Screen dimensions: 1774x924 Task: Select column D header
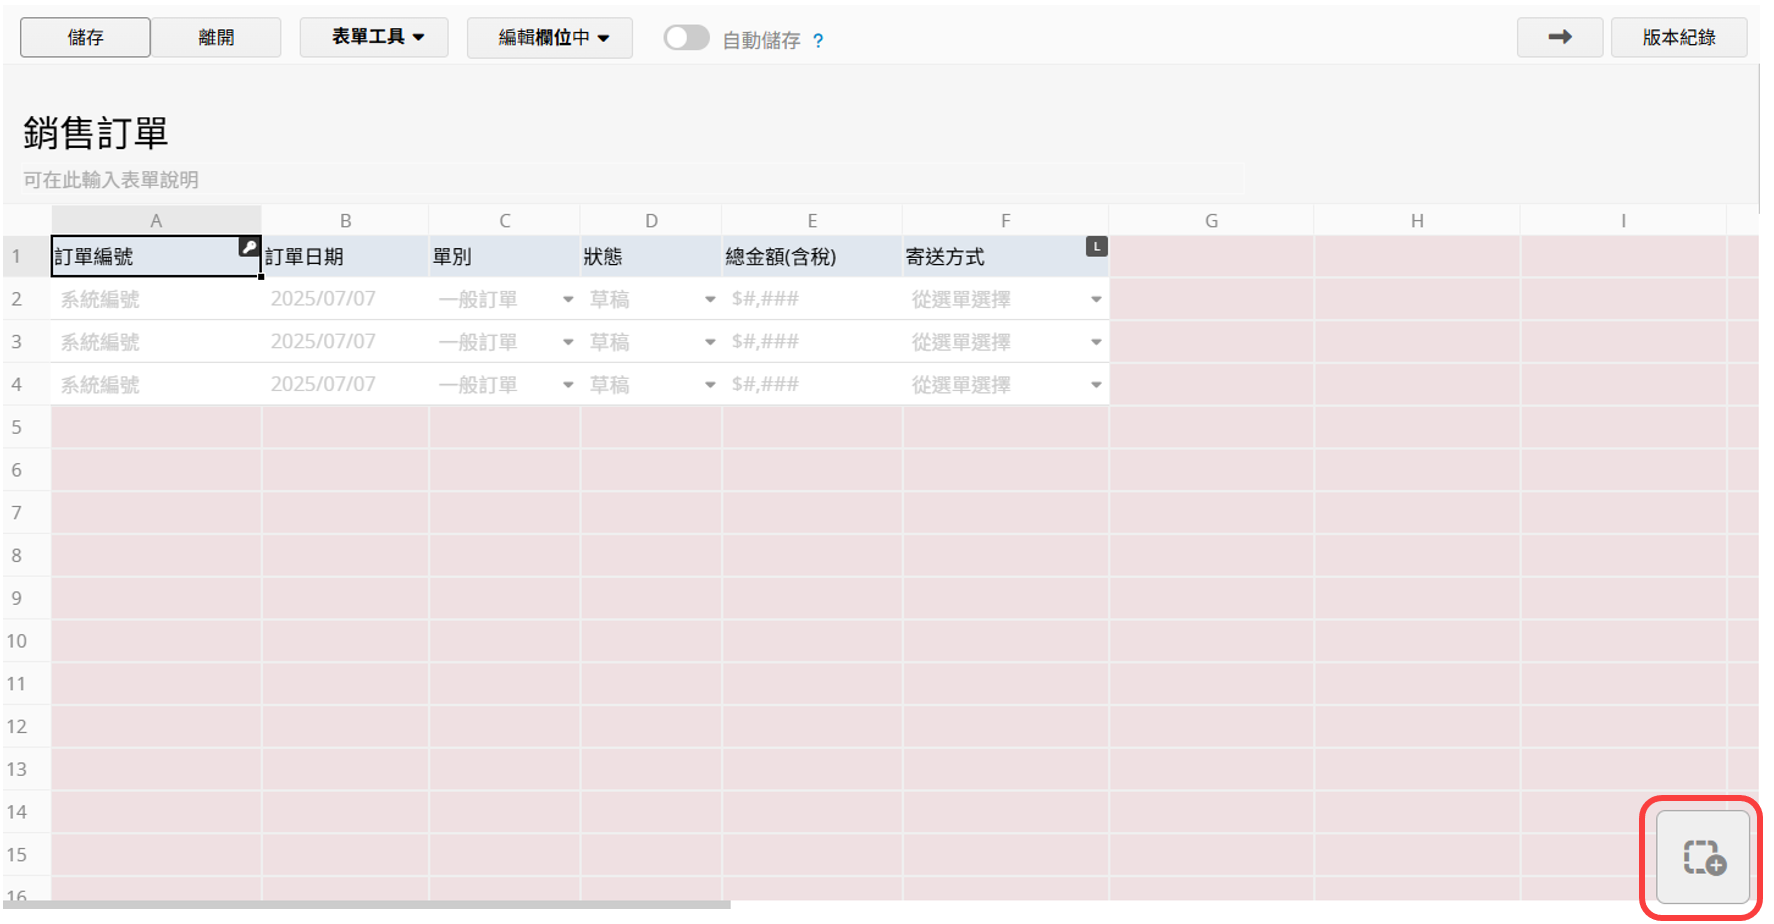point(651,221)
